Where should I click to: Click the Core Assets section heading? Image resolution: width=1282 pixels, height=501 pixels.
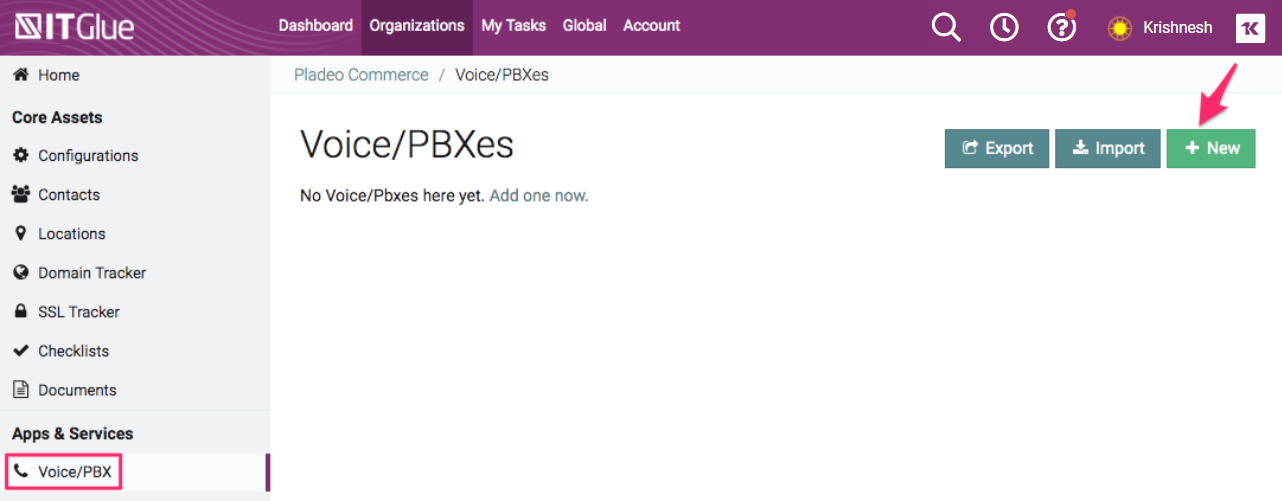click(x=57, y=117)
